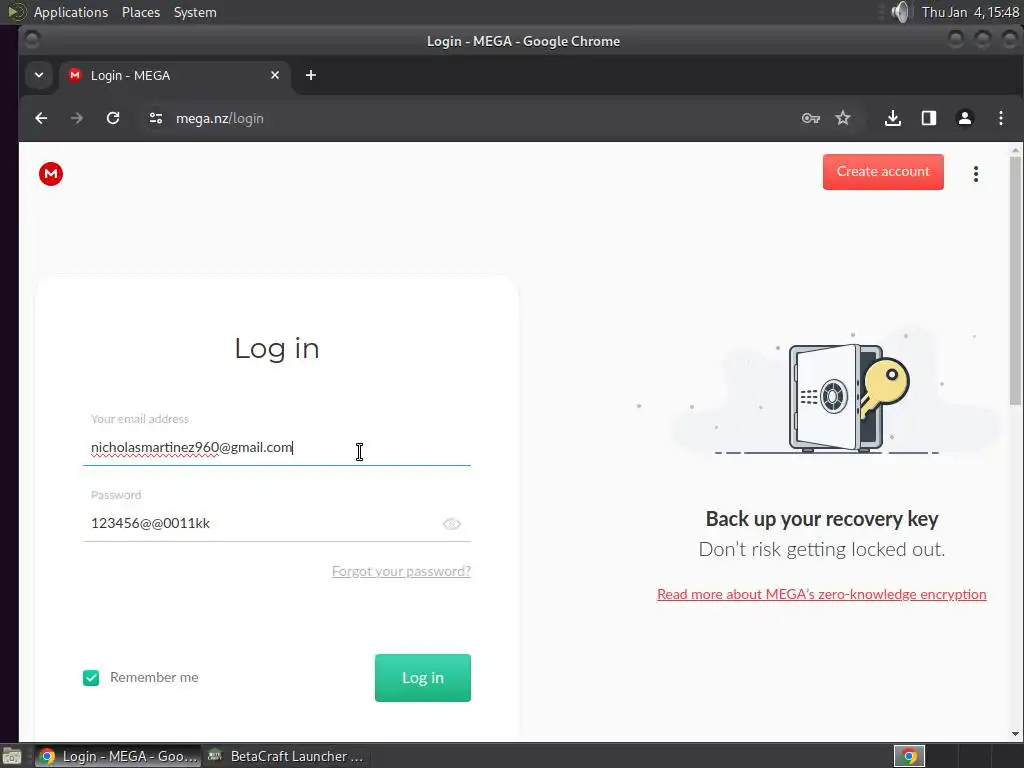Click the date and time clock
Image resolution: width=1024 pixels, height=768 pixels.
coord(970,12)
